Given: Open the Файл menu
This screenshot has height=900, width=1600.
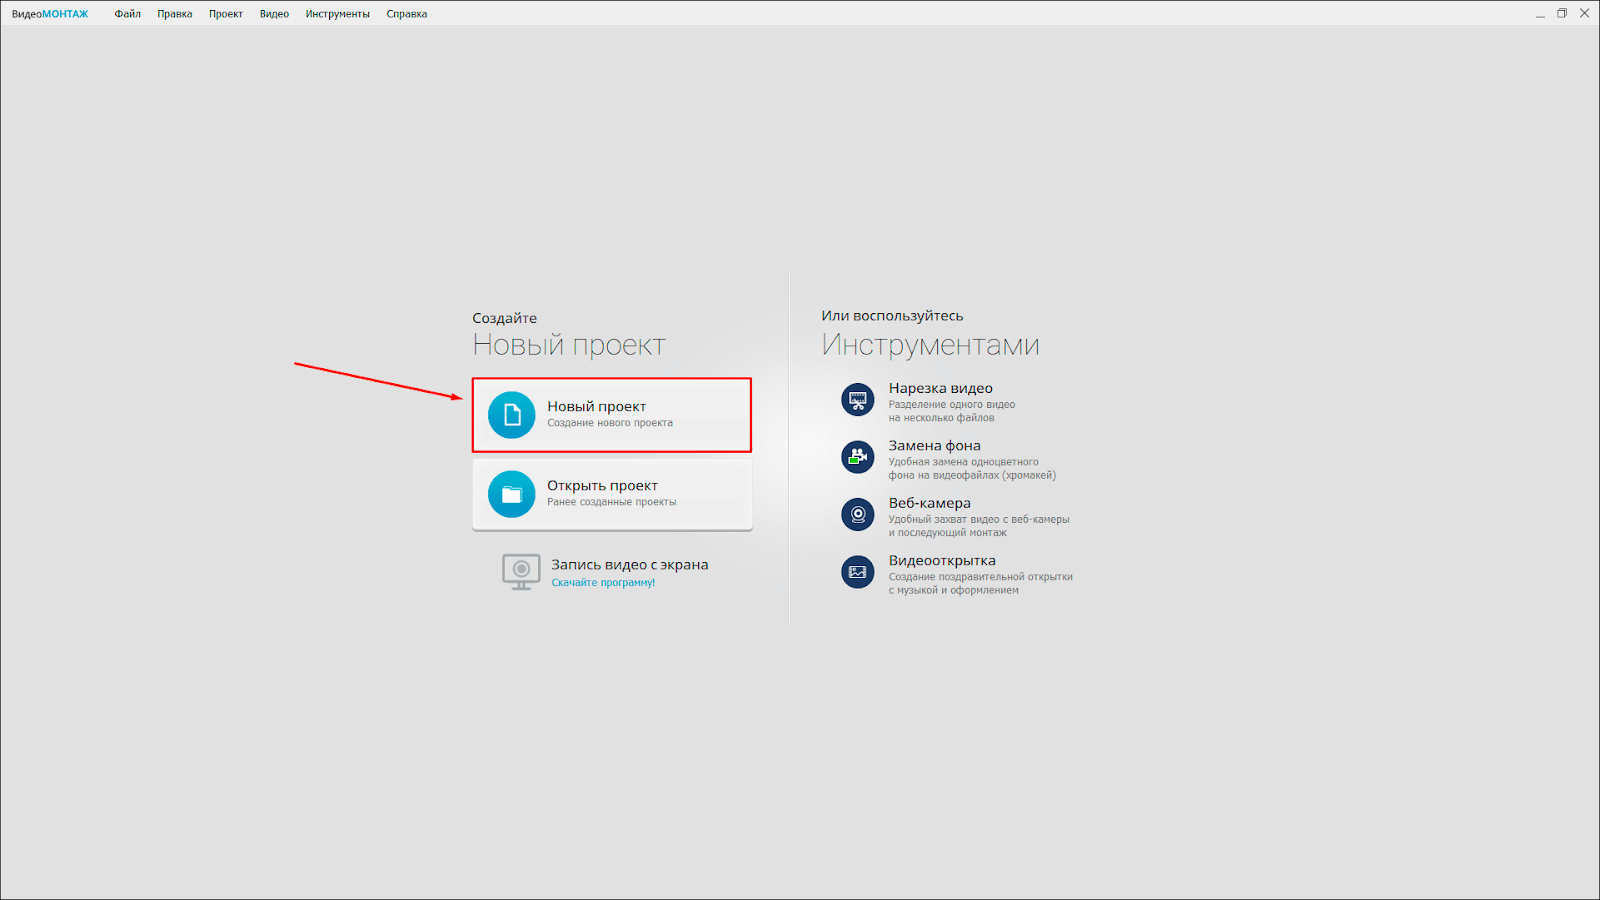Looking at the screenshot, I should pyautogui.click(x=128, y=14).
